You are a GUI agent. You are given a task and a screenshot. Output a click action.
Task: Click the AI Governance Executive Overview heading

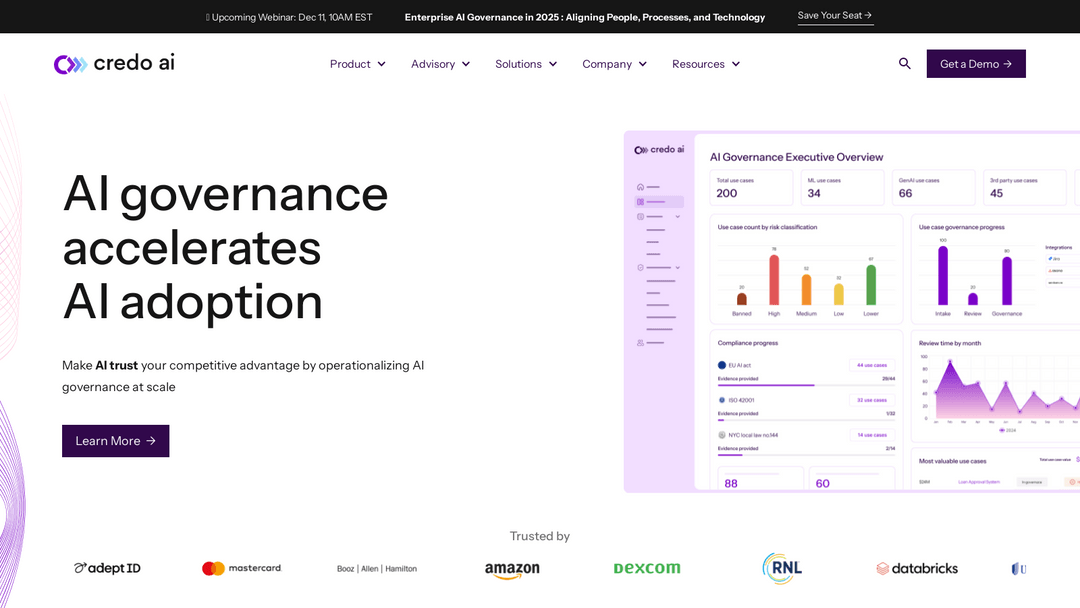[796, 157]
